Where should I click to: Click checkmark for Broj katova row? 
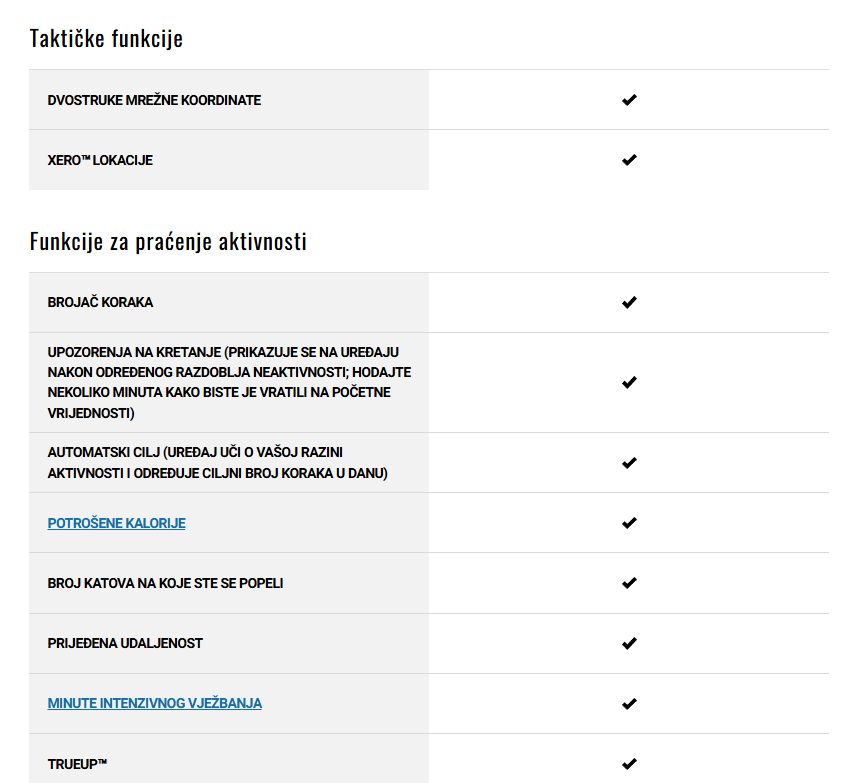point(629,583)
